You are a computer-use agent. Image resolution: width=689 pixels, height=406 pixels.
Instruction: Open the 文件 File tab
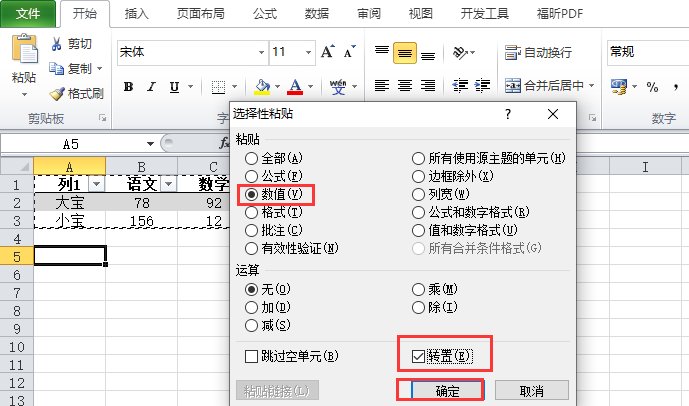[28, 14]
